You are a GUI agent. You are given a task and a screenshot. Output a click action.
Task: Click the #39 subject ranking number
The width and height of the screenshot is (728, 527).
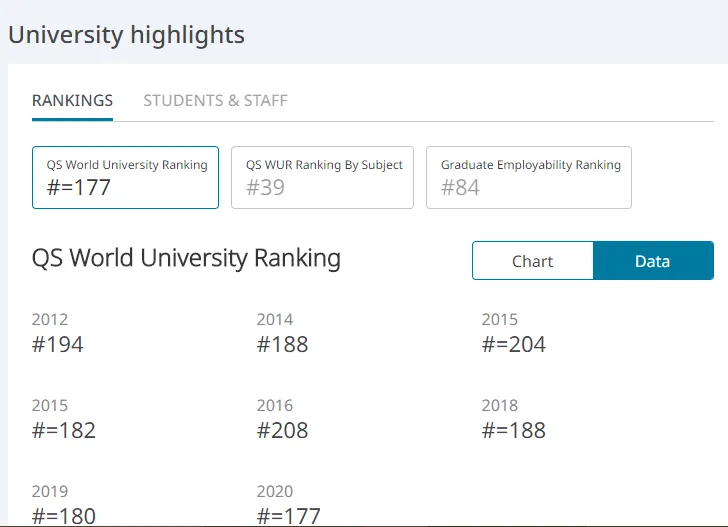tap(265, 188)
